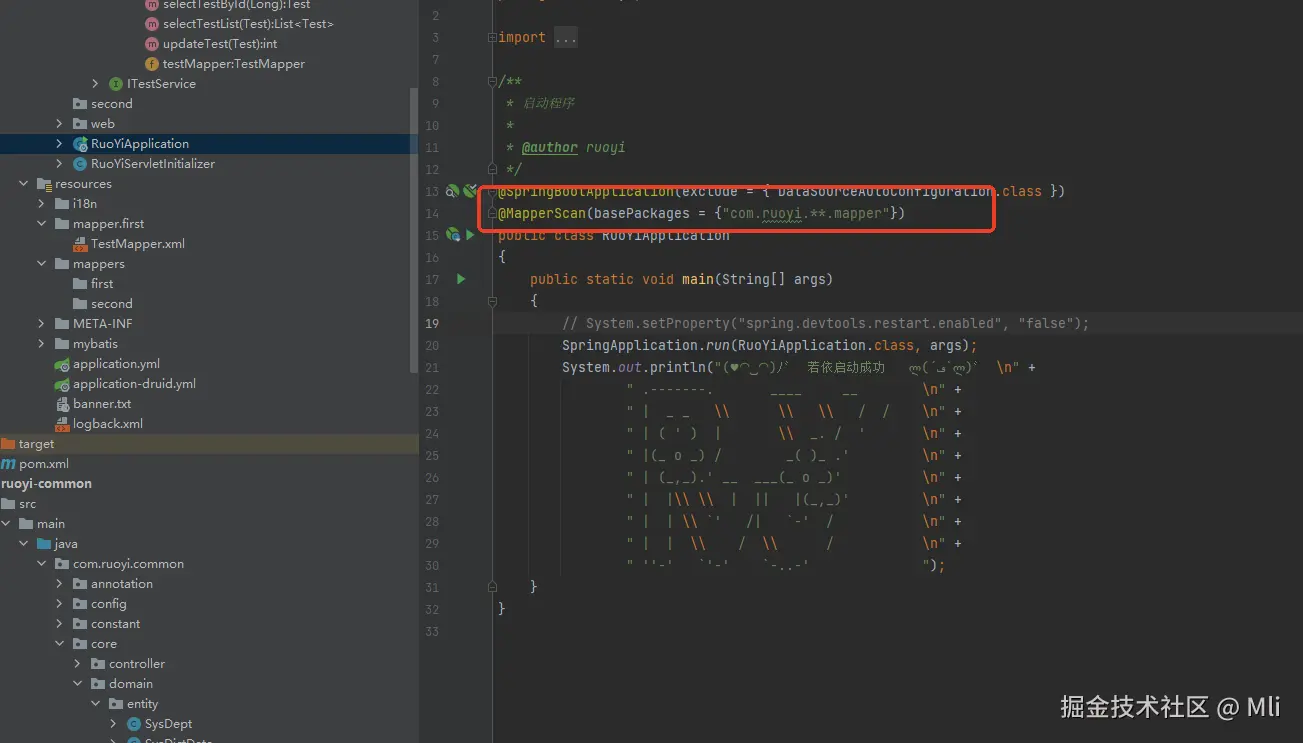
Task: Expand the annotation package
Action: (x=60, y=584)
